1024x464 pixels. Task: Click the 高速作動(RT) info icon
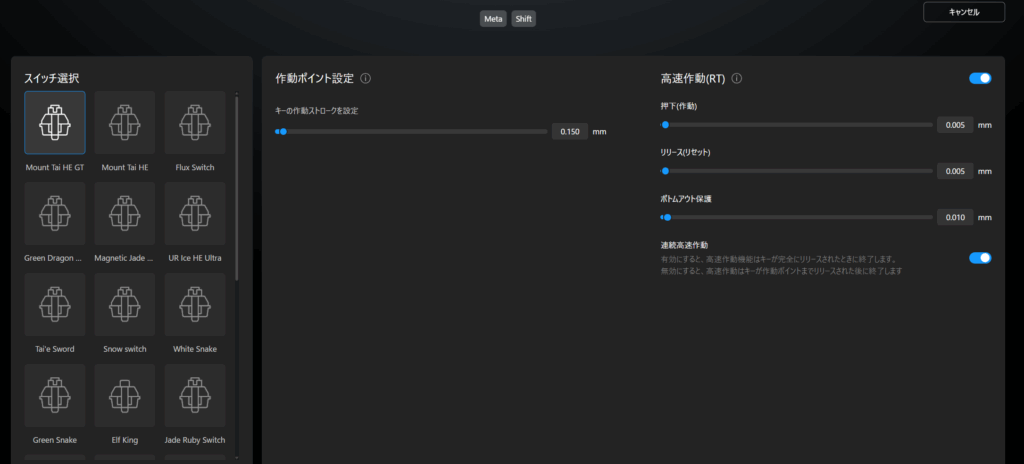click(x=737, y=78)
